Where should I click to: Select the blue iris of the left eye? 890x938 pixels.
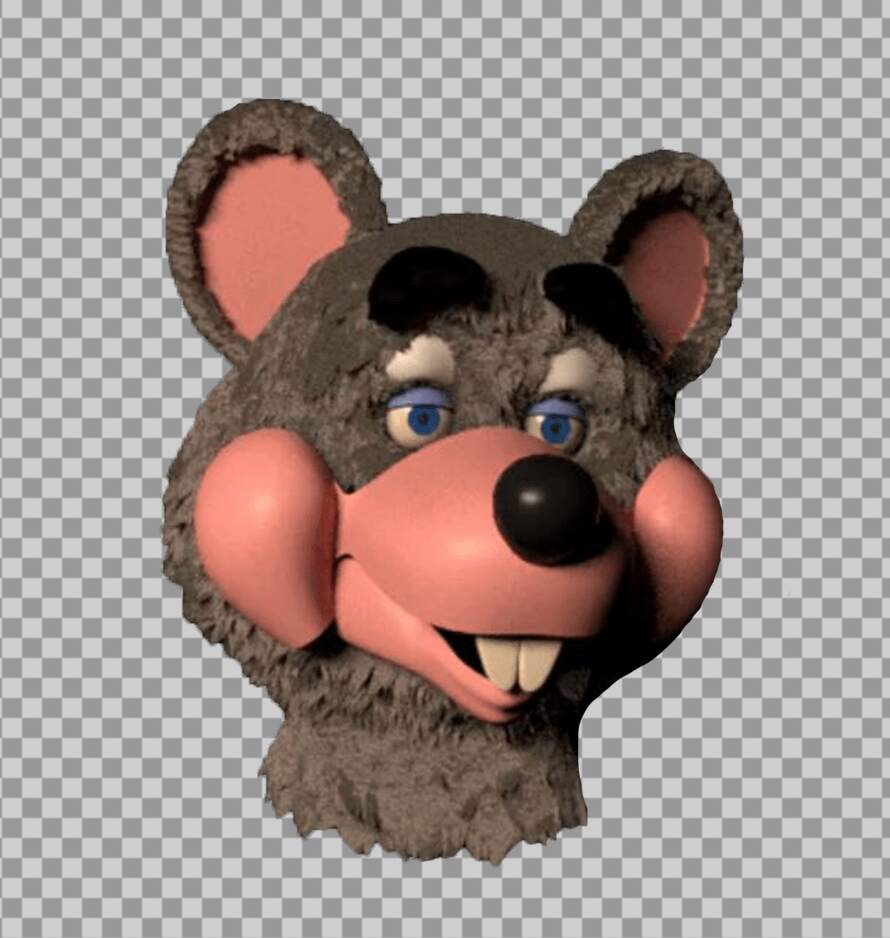(425, 421)
